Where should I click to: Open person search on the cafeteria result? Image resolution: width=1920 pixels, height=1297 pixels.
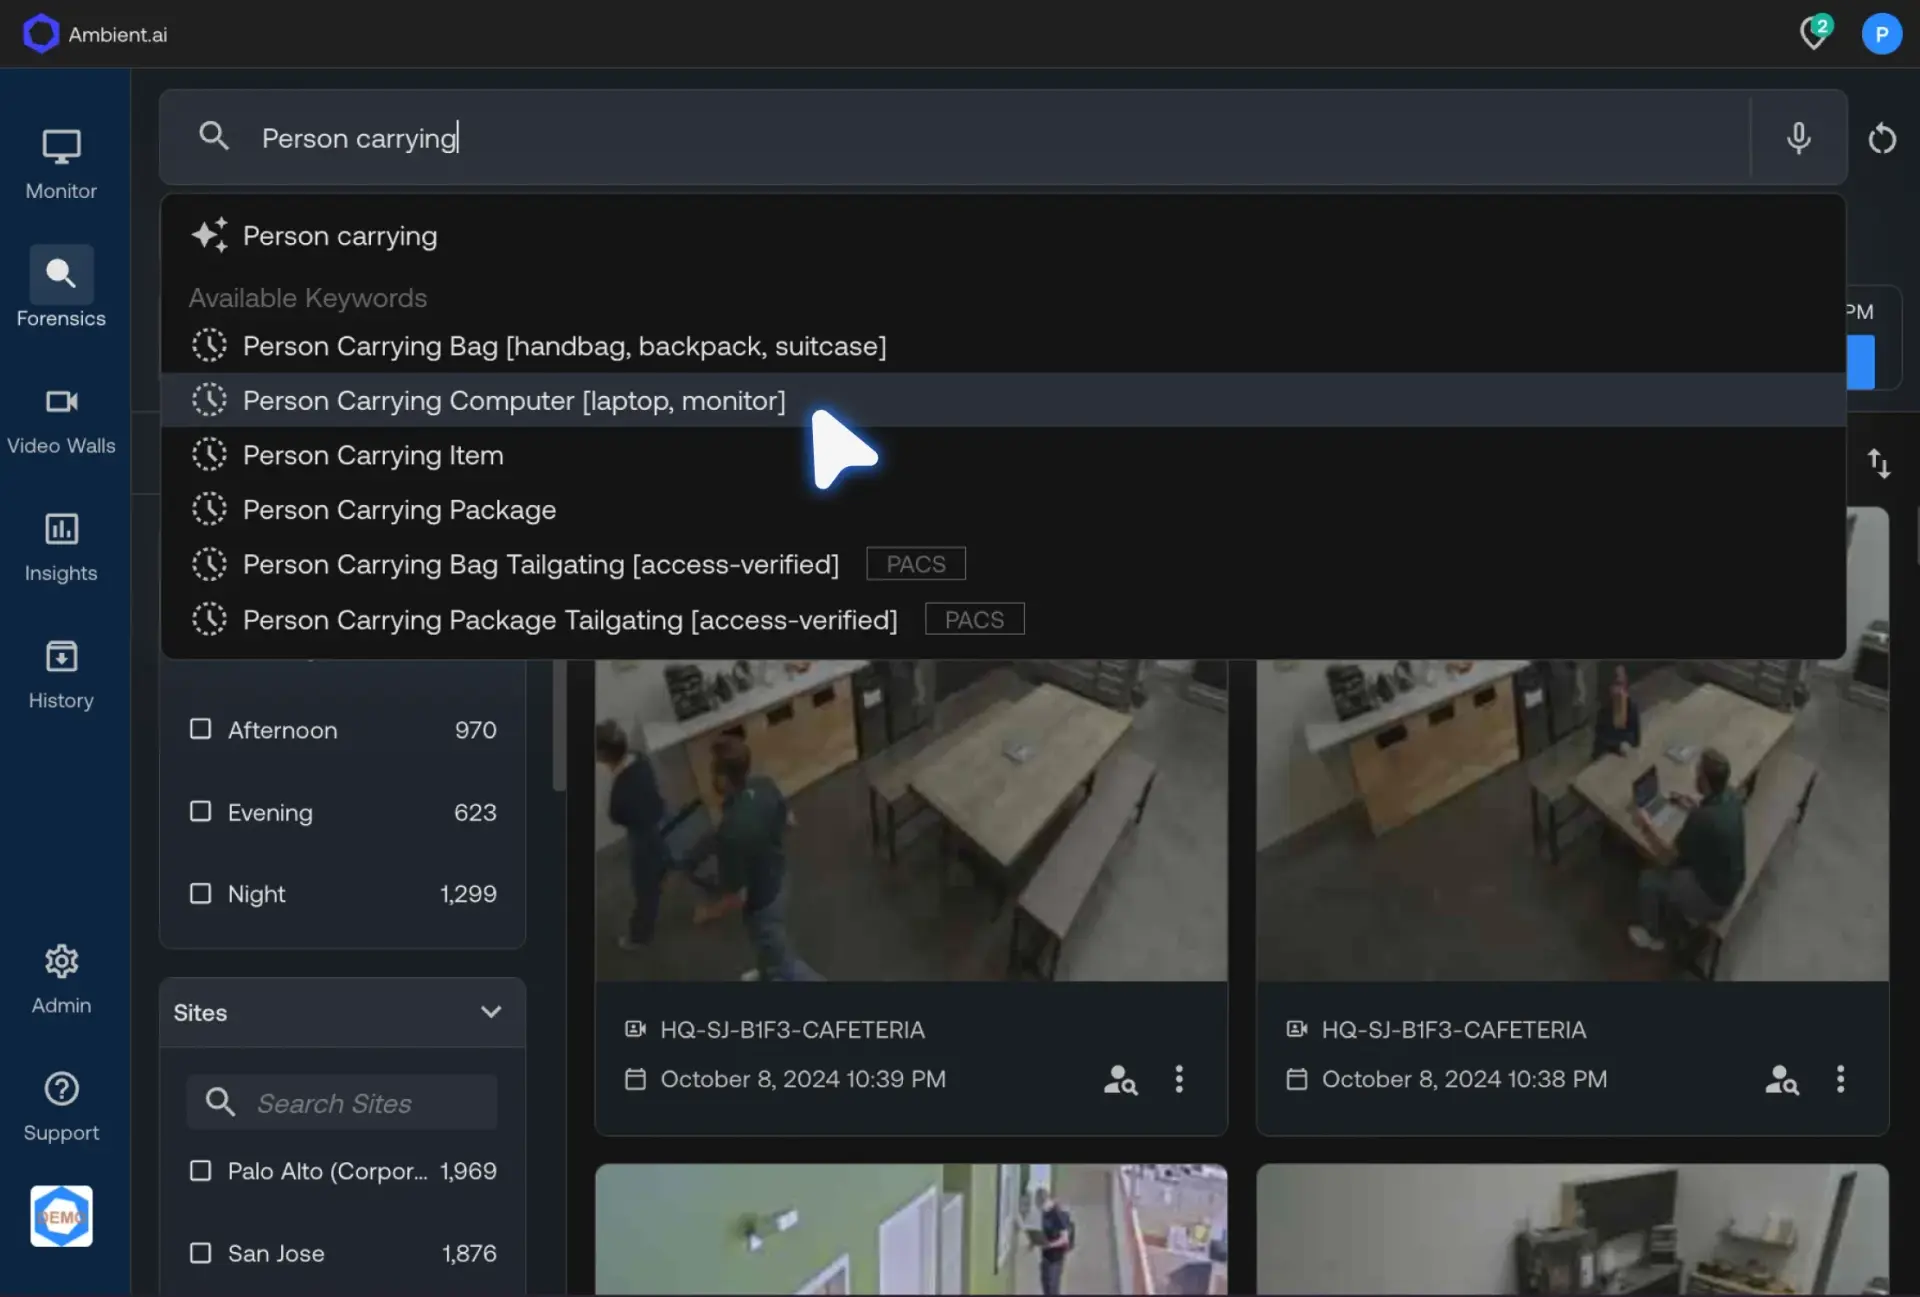click(x=1119, y=1079)
